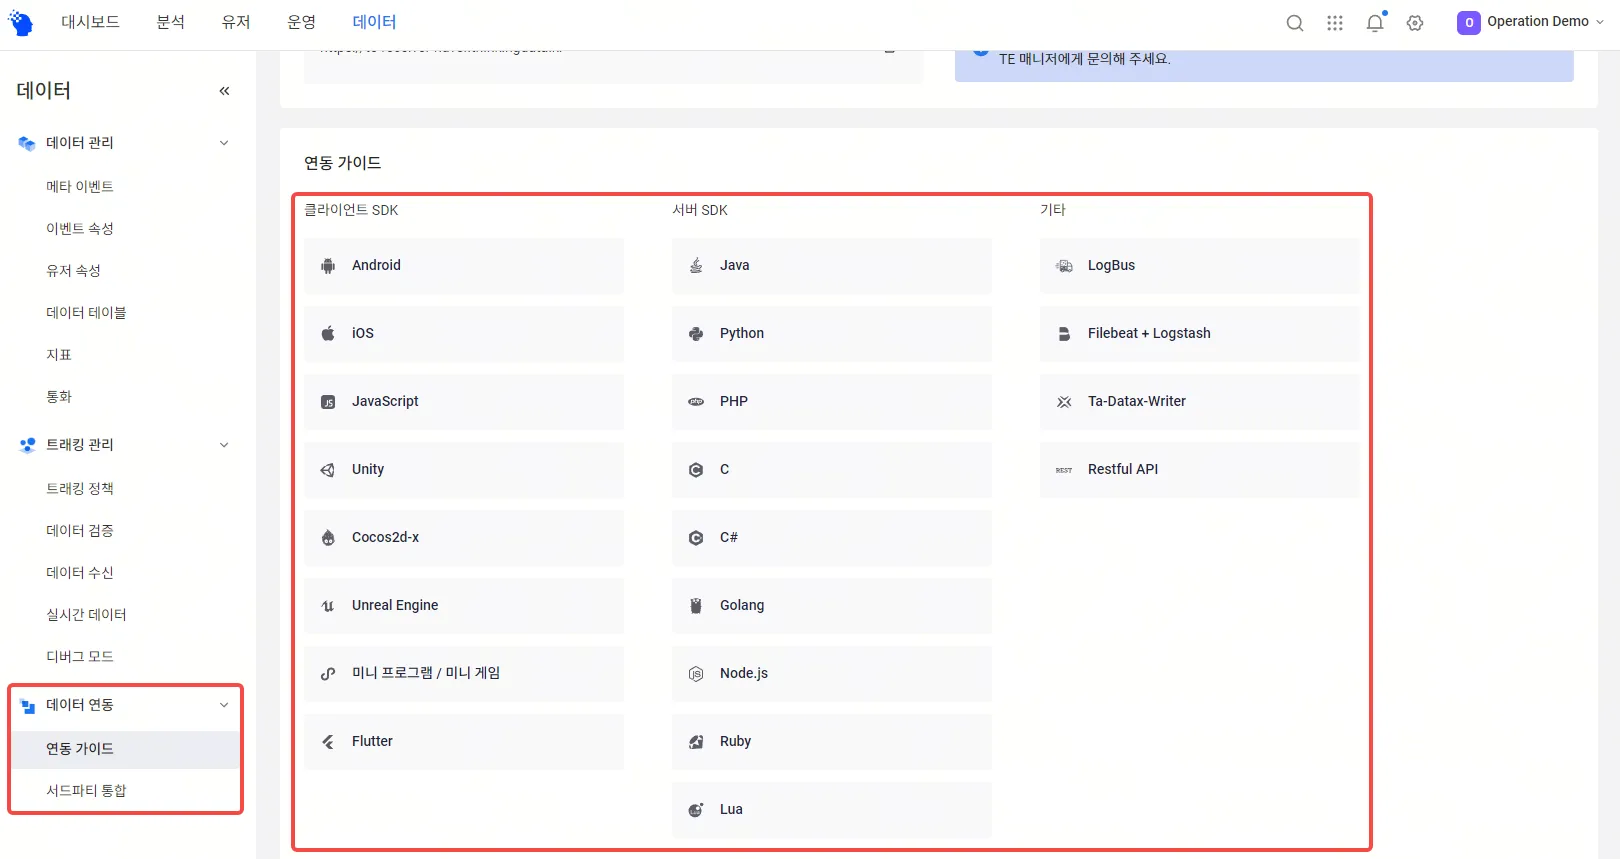Open the apps grid icon

pos(1335,23)
